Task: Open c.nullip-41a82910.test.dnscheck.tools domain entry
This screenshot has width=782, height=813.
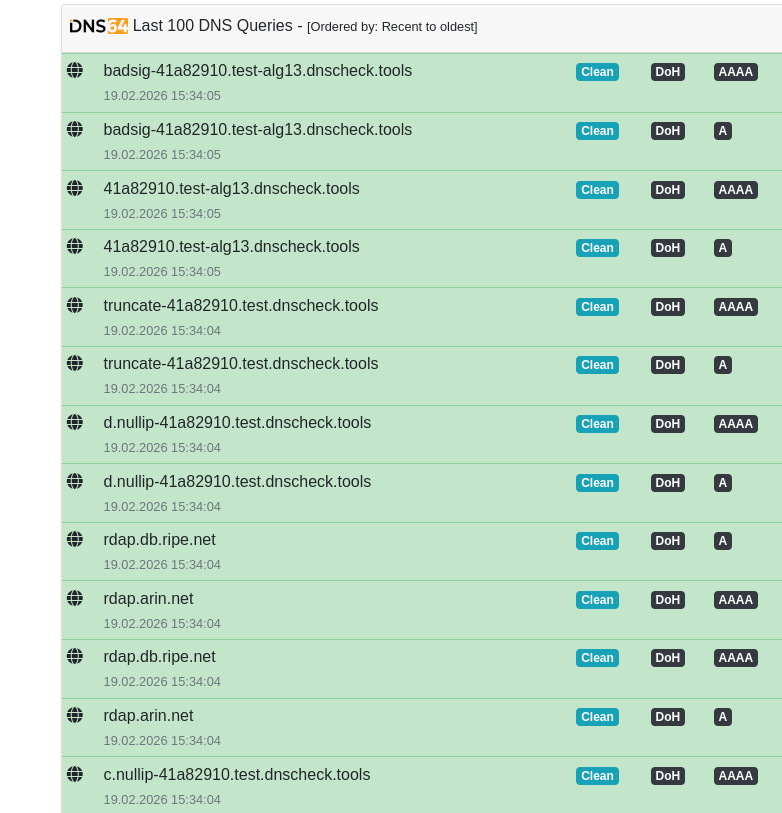Action: coord(236,775)
